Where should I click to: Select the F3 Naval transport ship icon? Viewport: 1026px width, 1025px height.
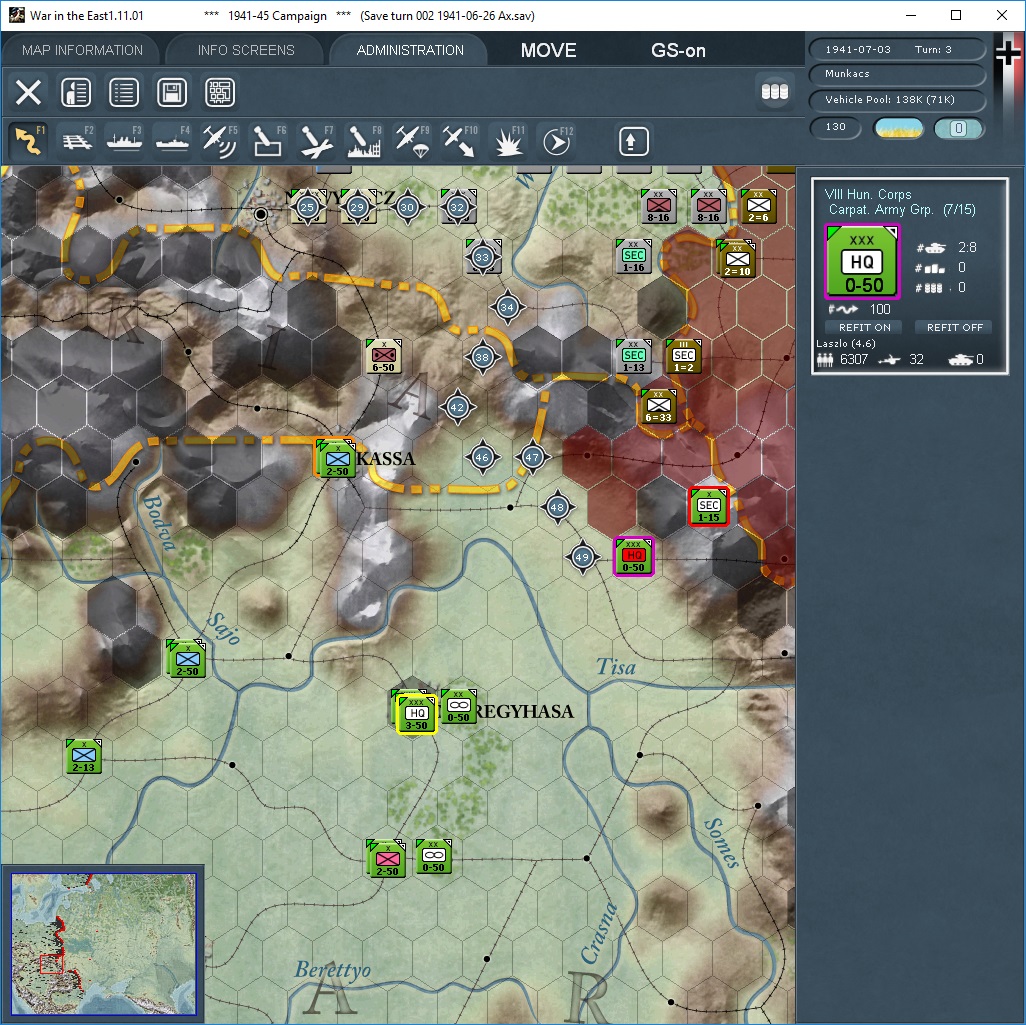pos(124,141)
